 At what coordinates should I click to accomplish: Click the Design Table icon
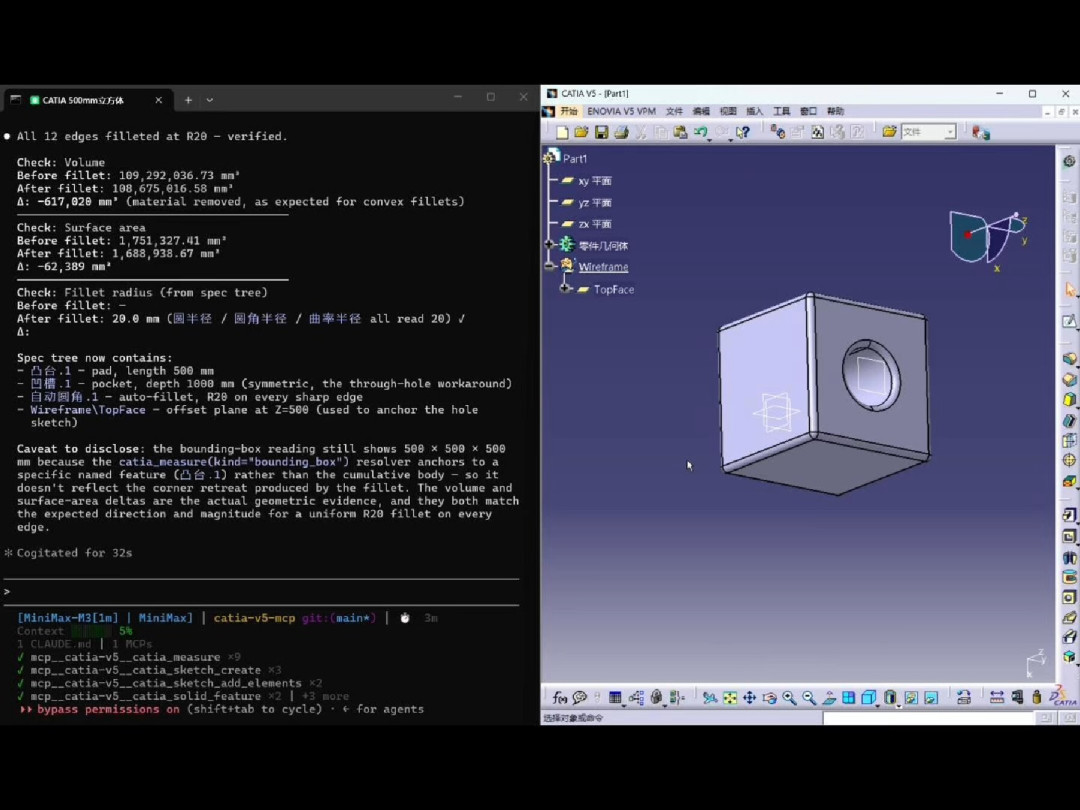615,698
